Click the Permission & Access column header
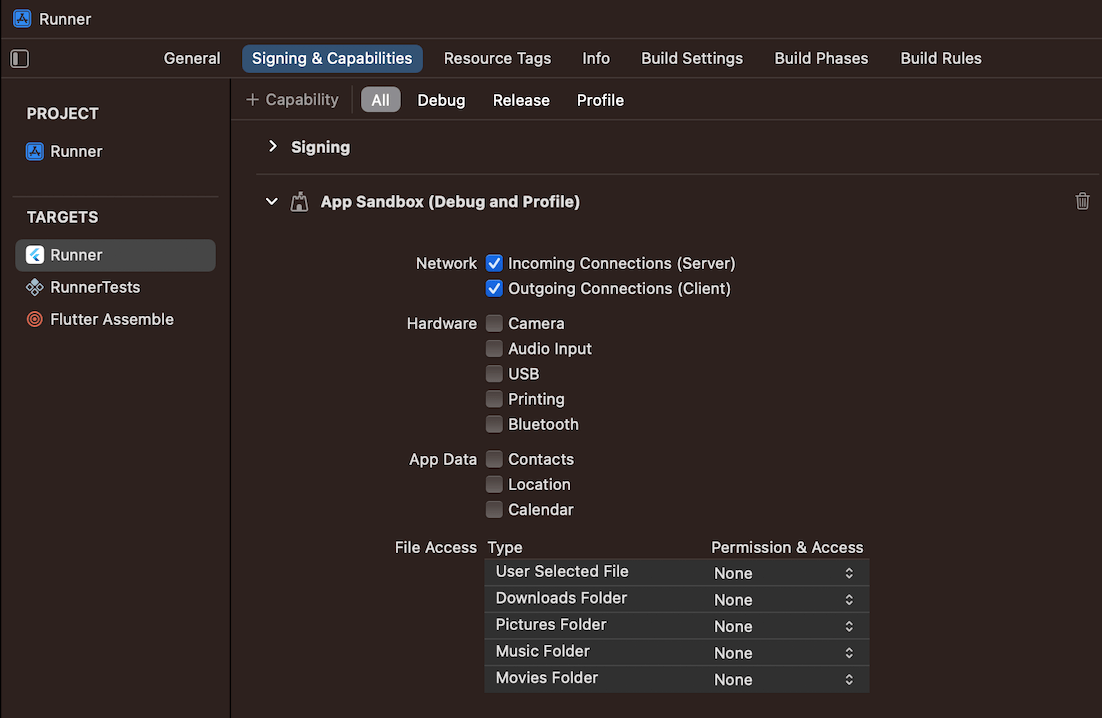The width and height of the screenshot is (1102, 718). (786, 547)
